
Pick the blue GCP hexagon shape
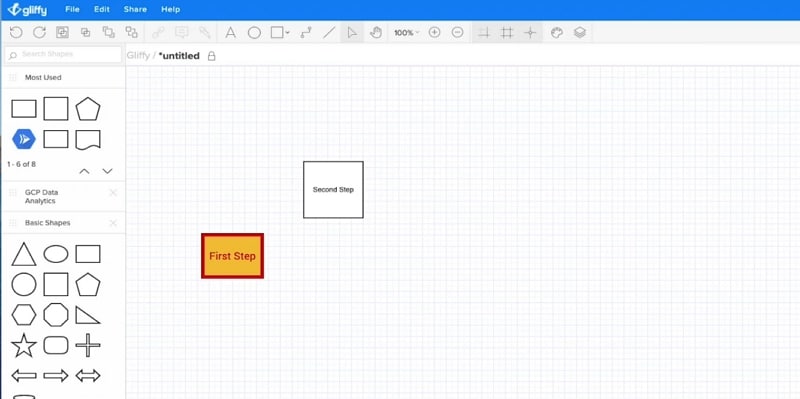24,139
